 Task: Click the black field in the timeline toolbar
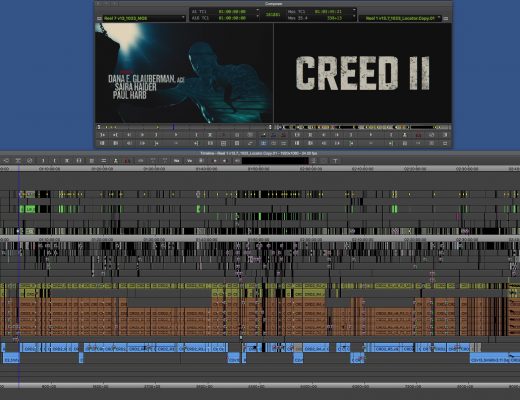(x=275, y=161)
